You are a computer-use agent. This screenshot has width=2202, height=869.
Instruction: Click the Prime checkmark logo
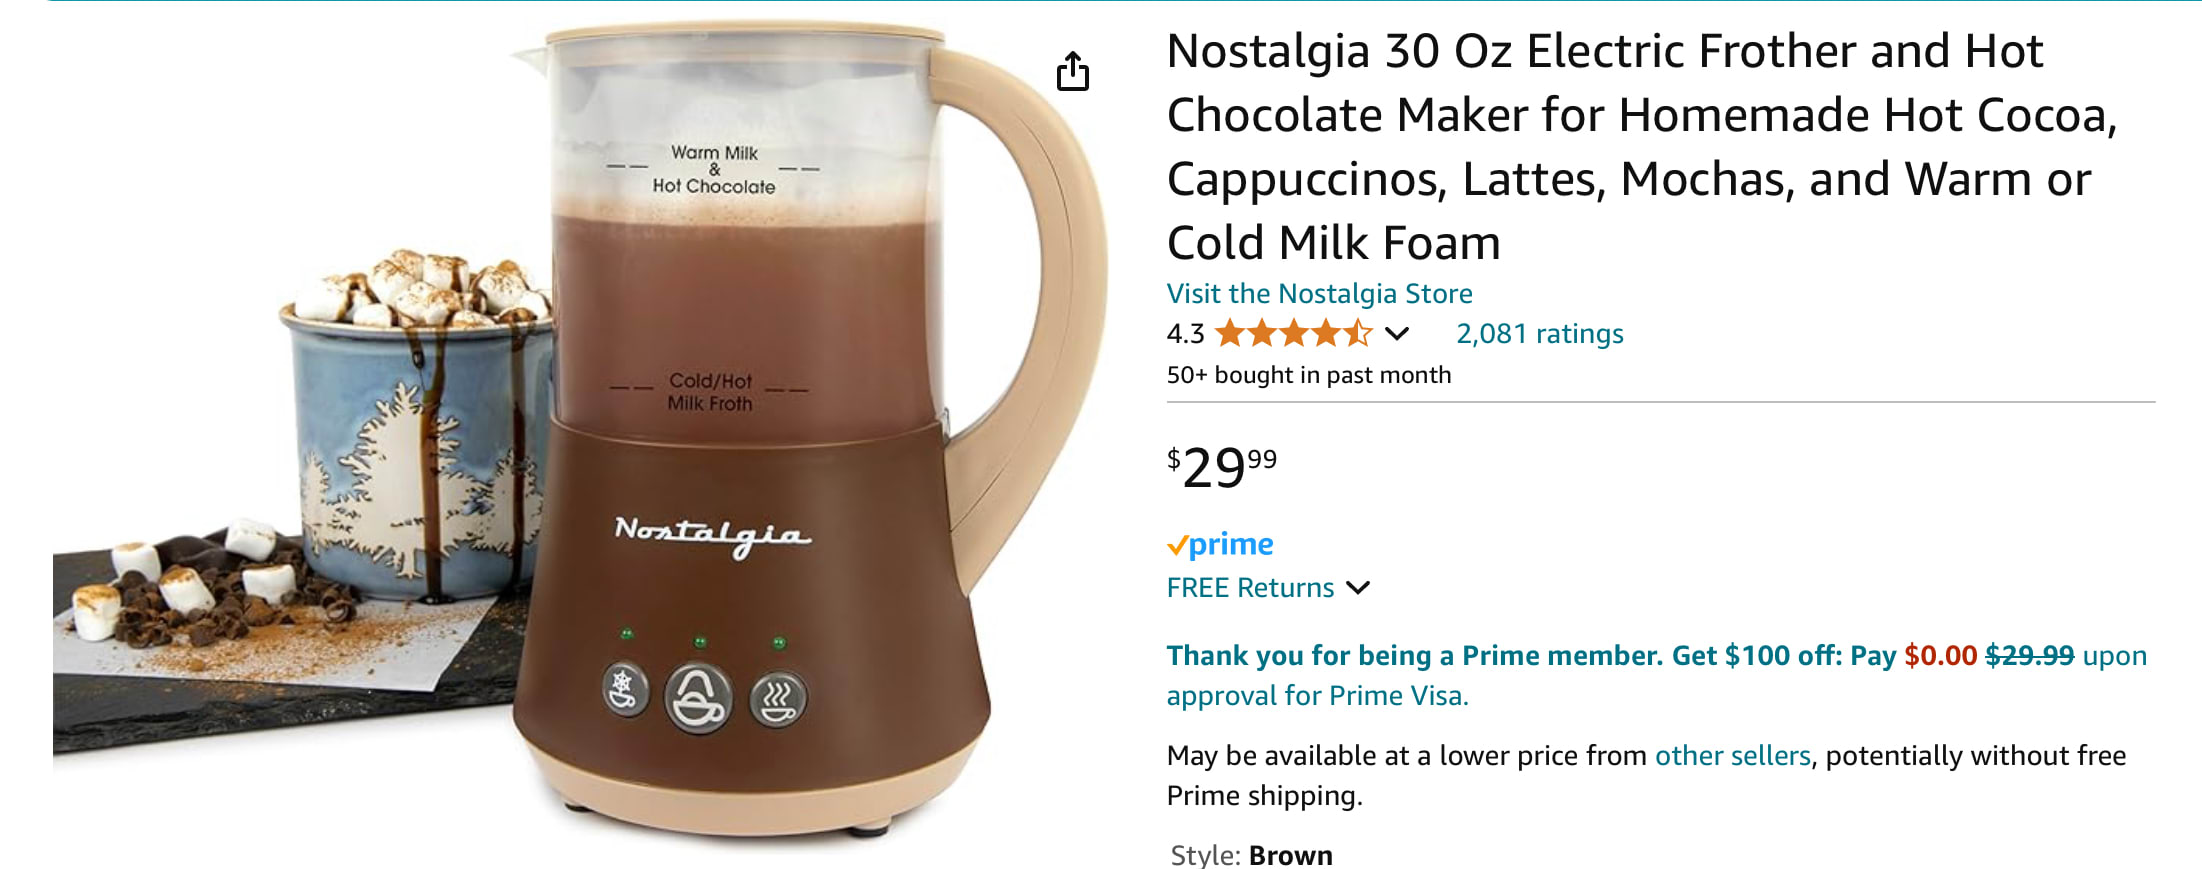pyautogui.click(x=1220, y=544)
